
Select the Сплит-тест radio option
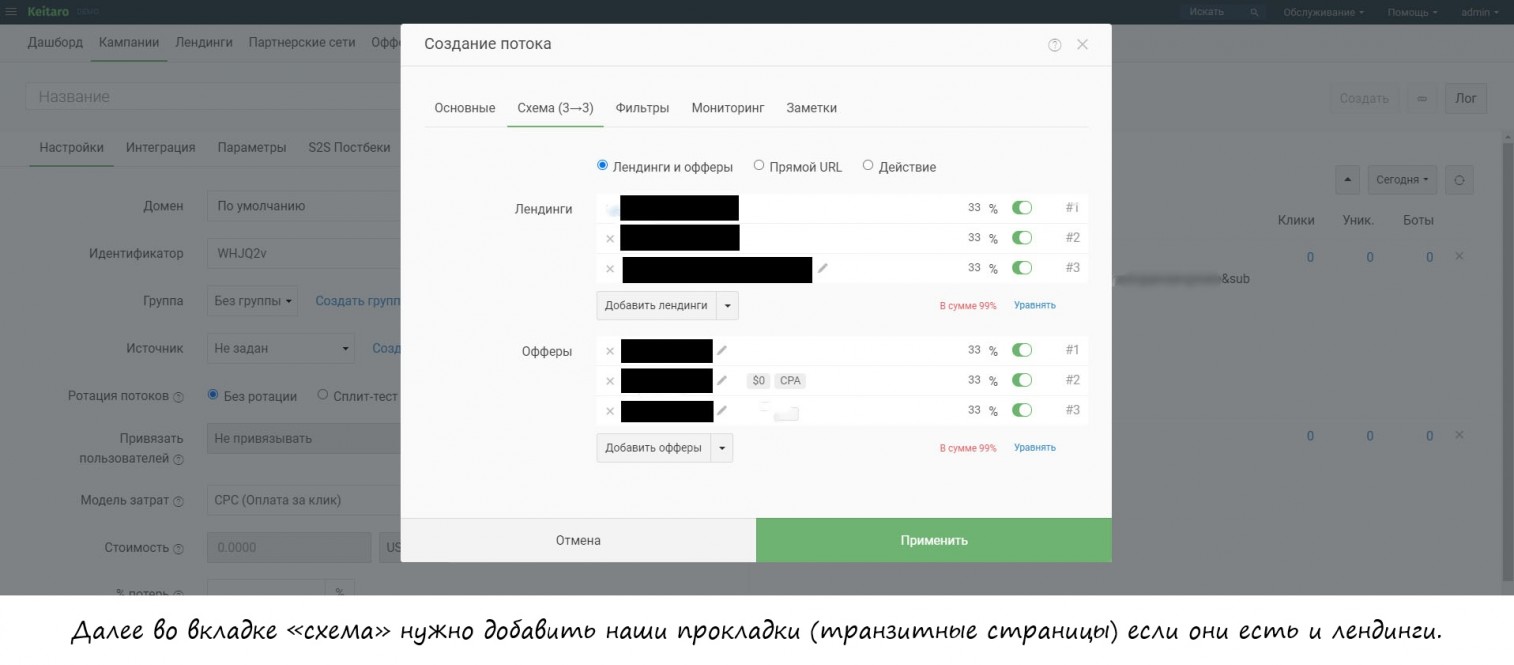click(323, 395)
